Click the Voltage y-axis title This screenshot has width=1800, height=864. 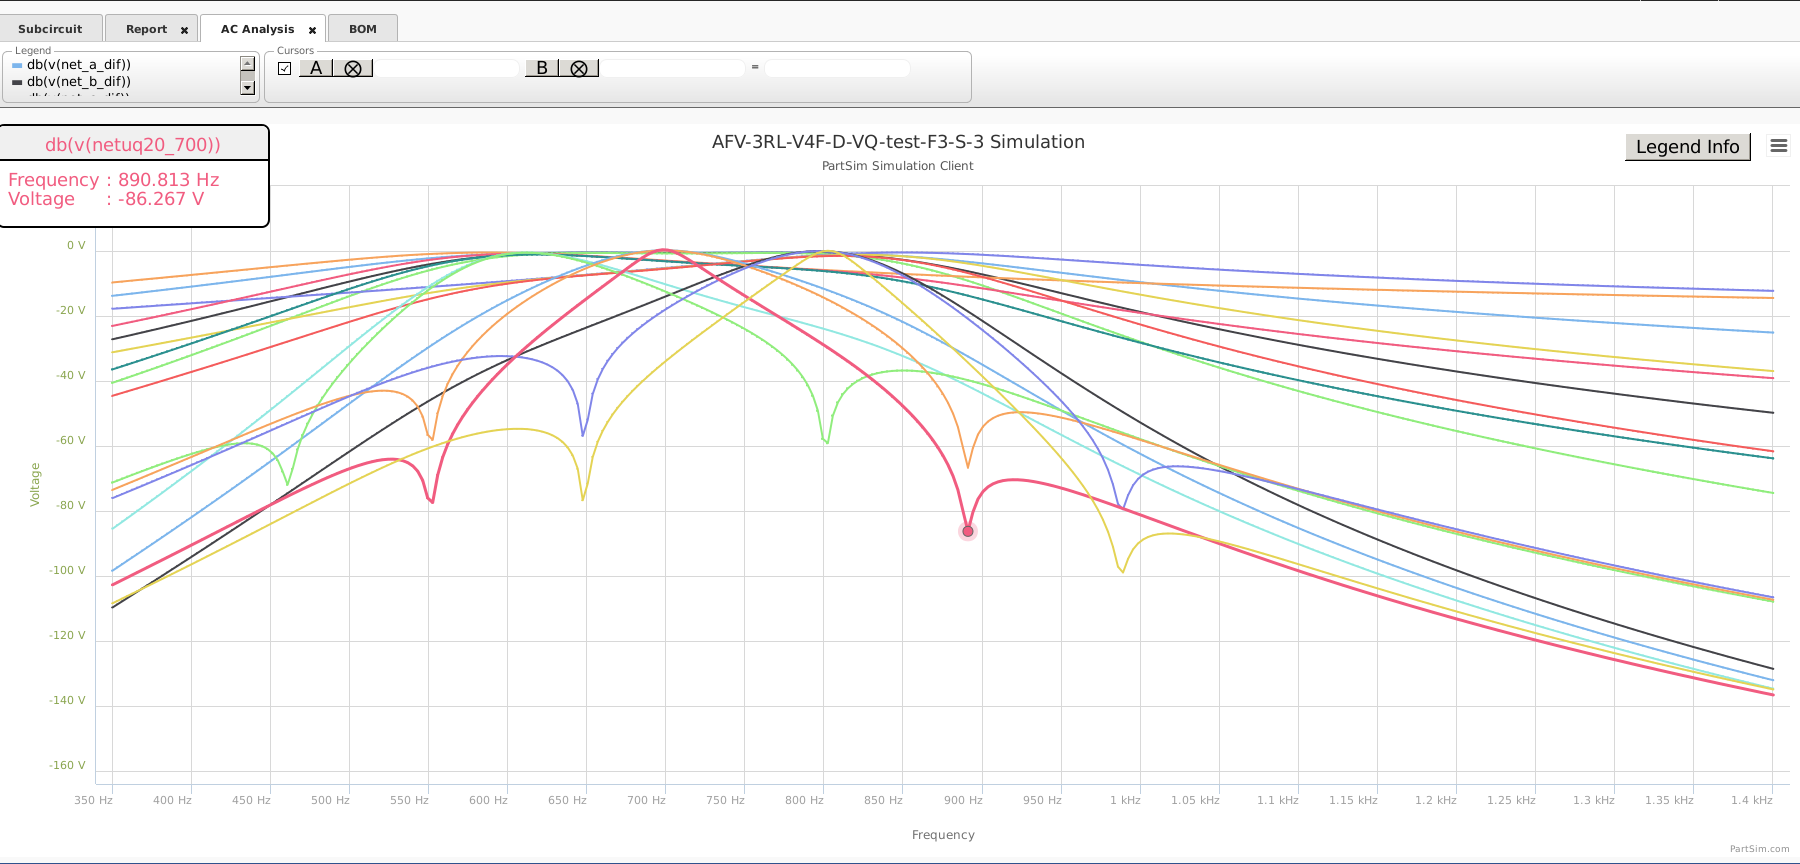pos(35,484)
